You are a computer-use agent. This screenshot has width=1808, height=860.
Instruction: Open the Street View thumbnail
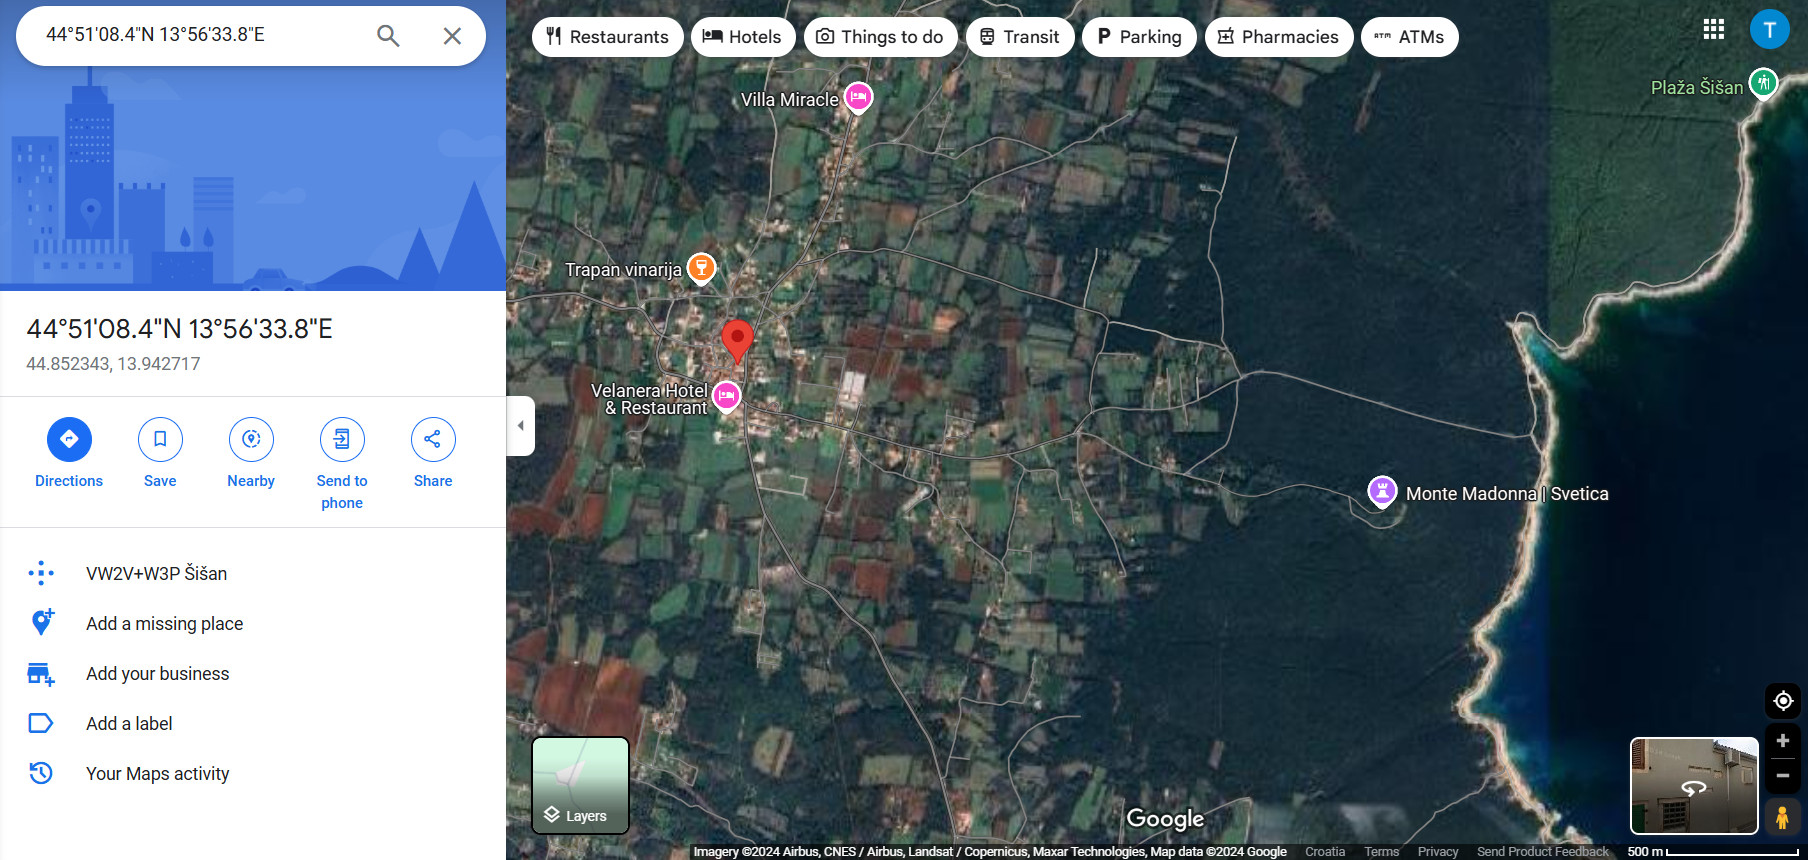1694,786
